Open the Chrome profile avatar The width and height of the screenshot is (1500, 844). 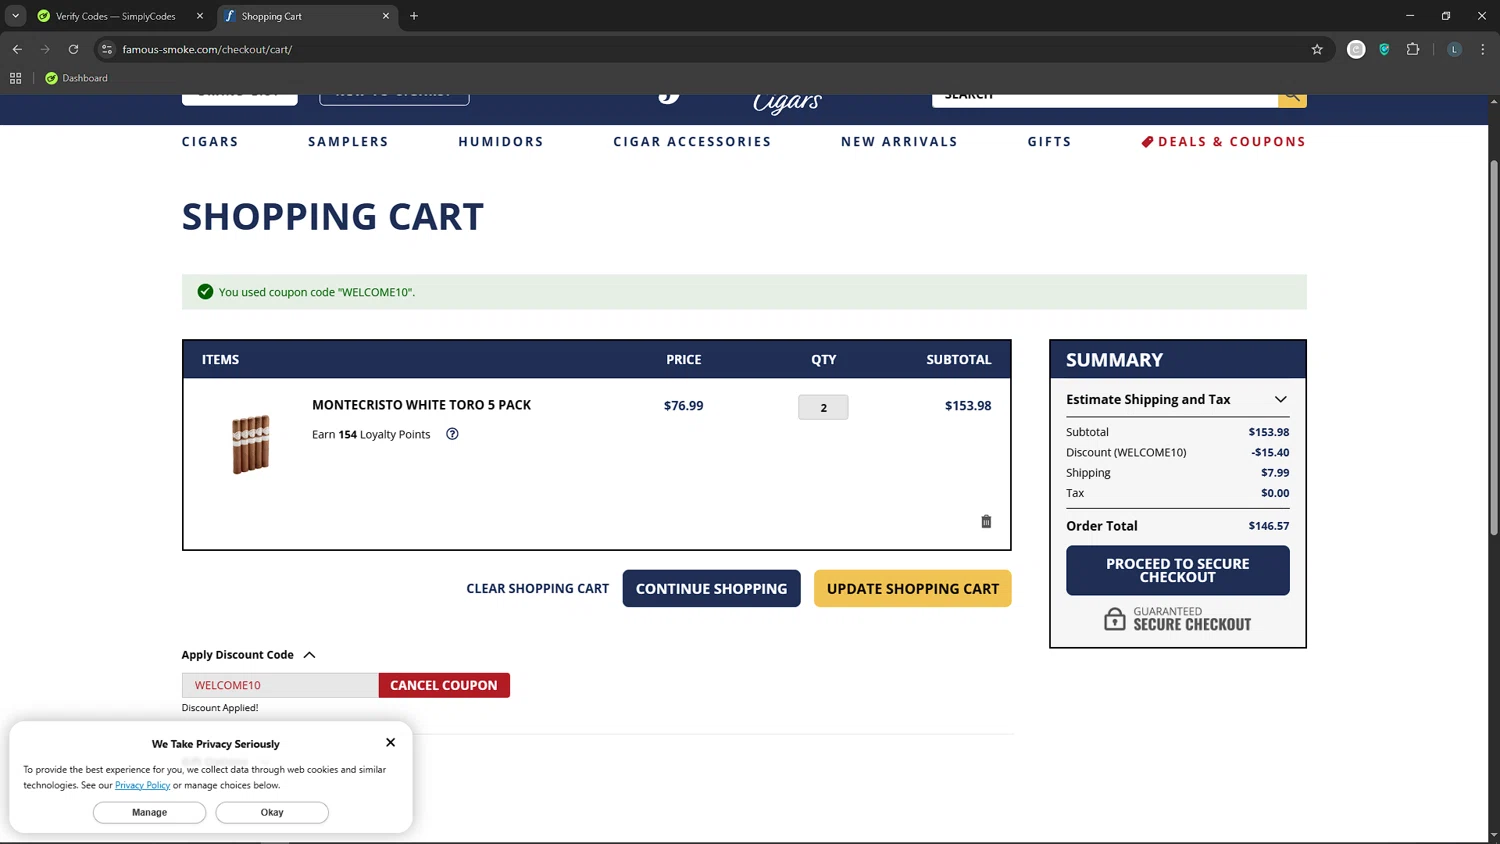pyautogui.click(x=1455, y=49)
